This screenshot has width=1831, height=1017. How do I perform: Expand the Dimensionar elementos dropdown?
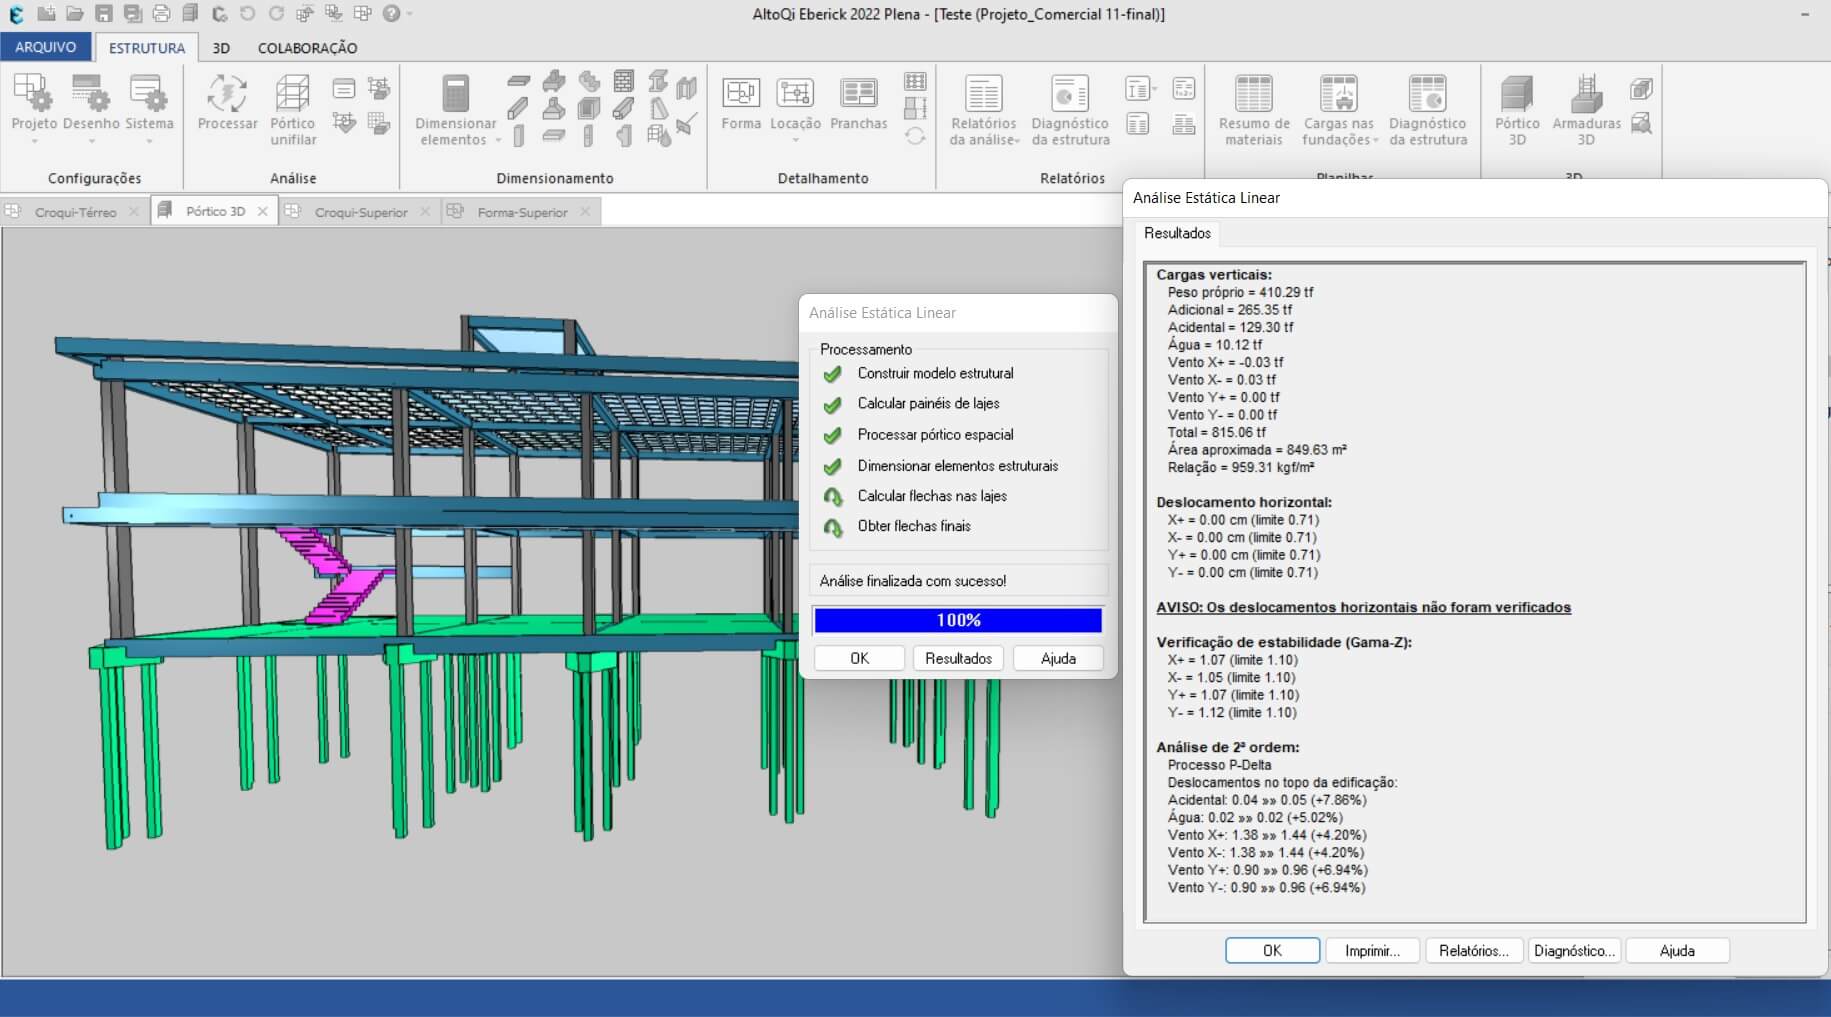click(498, 141)
